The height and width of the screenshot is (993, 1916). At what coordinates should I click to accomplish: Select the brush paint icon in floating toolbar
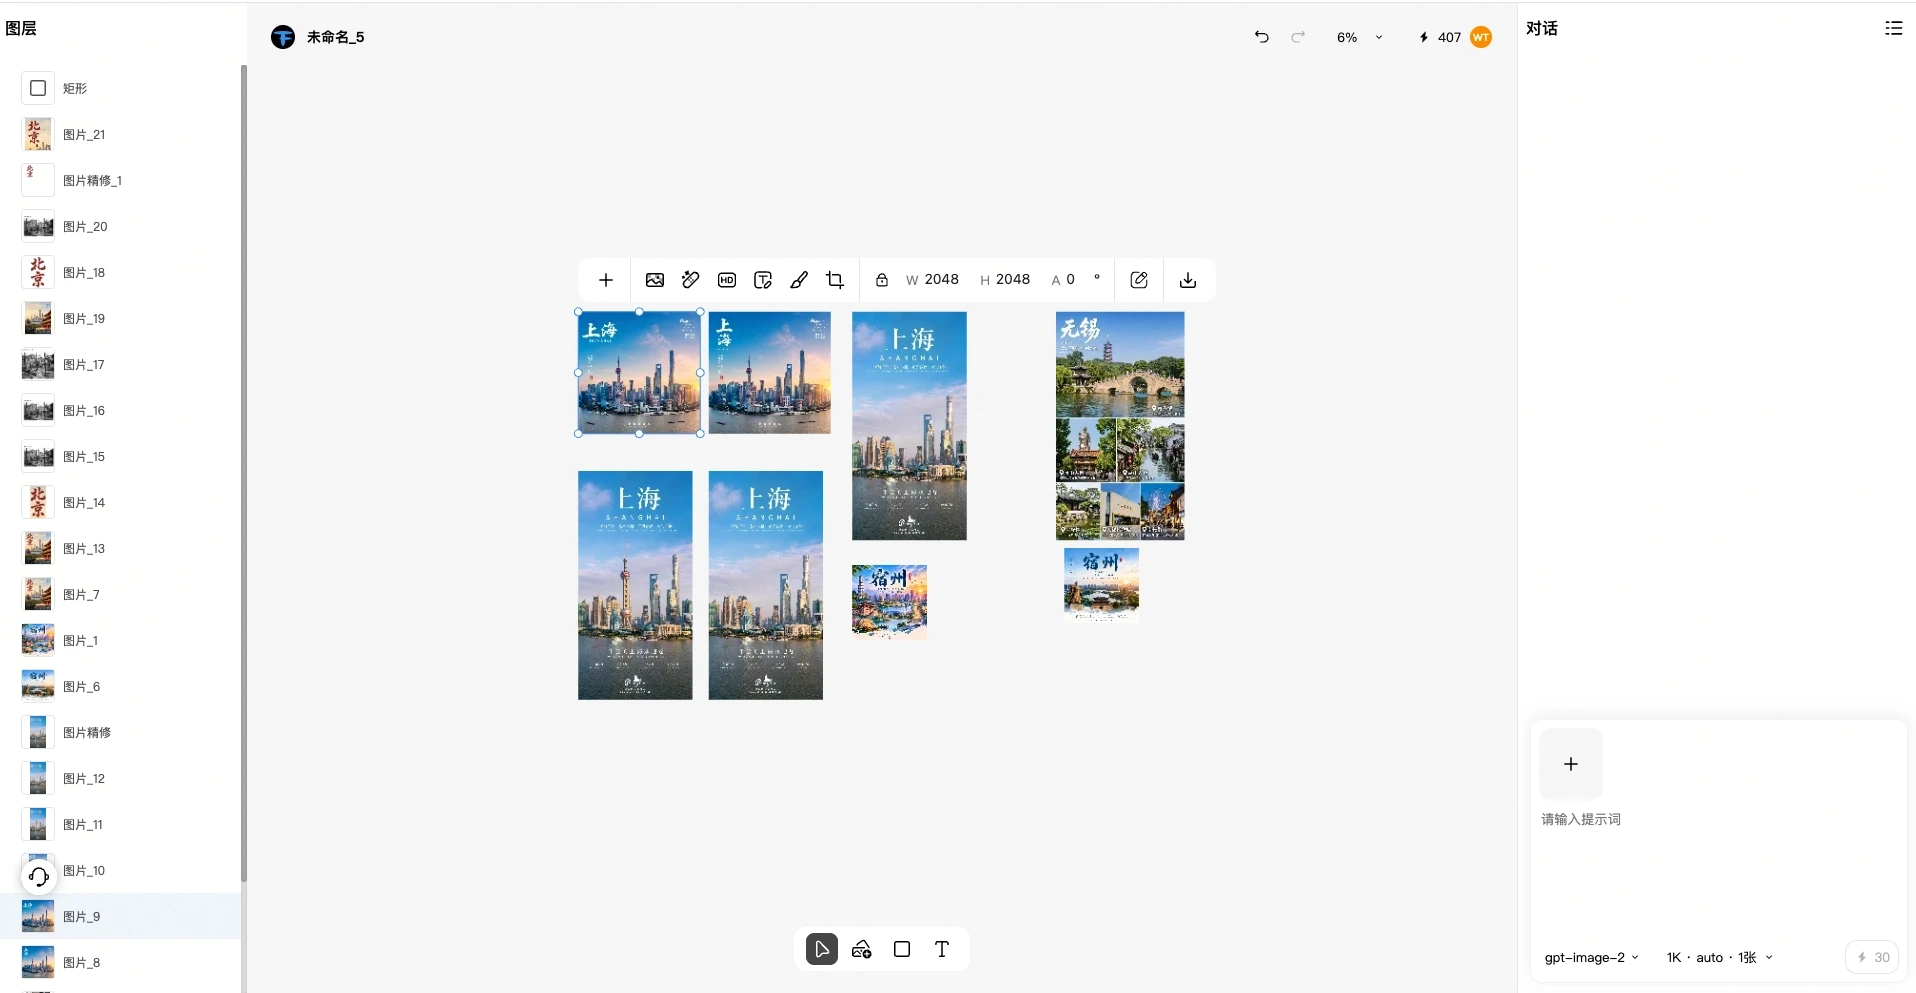click(x=799, y=280)
